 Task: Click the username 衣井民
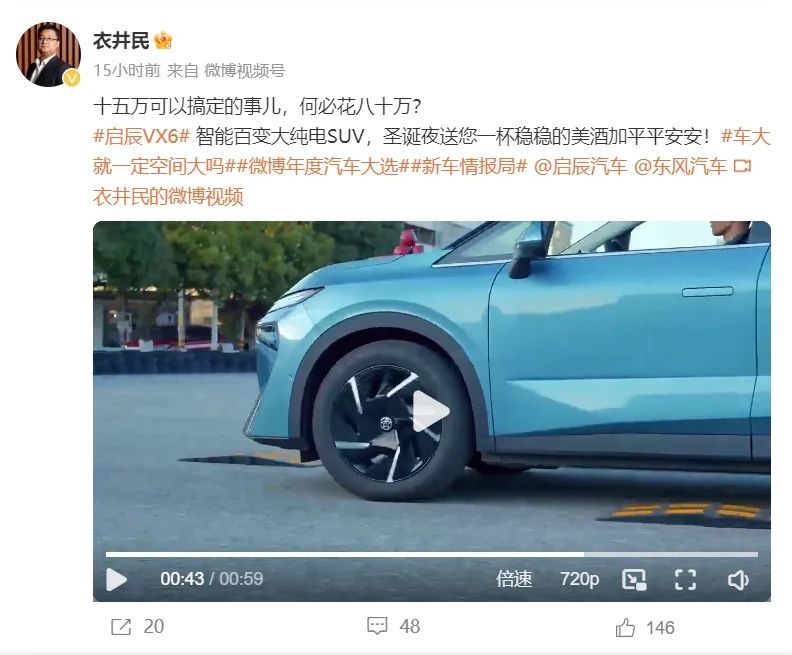coord(121,41)
